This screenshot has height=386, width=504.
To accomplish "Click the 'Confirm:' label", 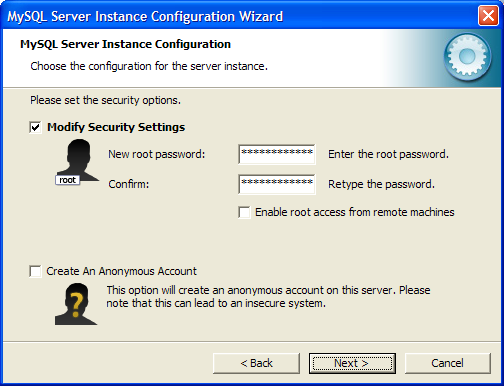I will 129,184.
